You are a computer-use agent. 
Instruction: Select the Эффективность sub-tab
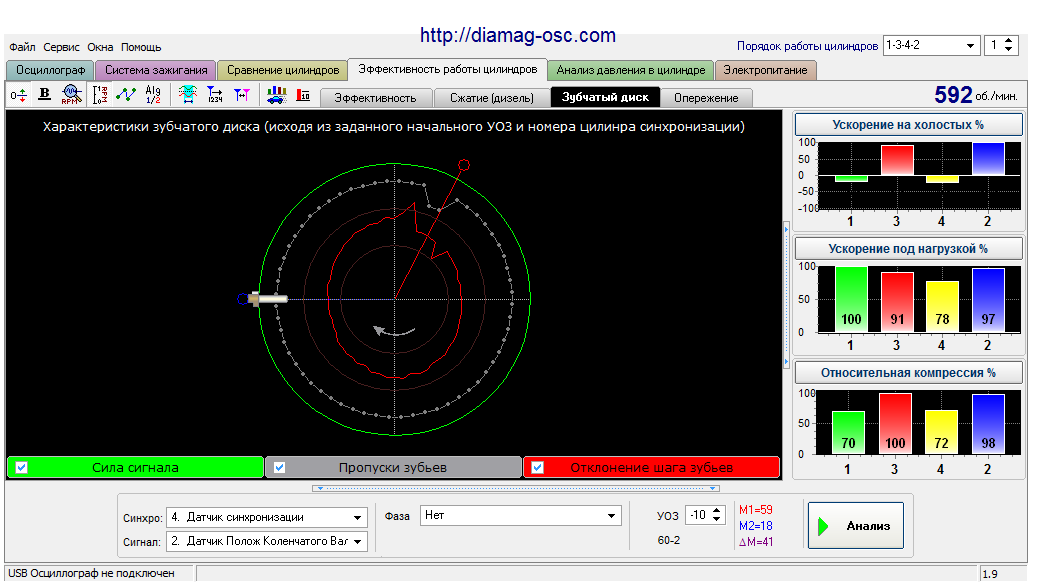[375, 98]
